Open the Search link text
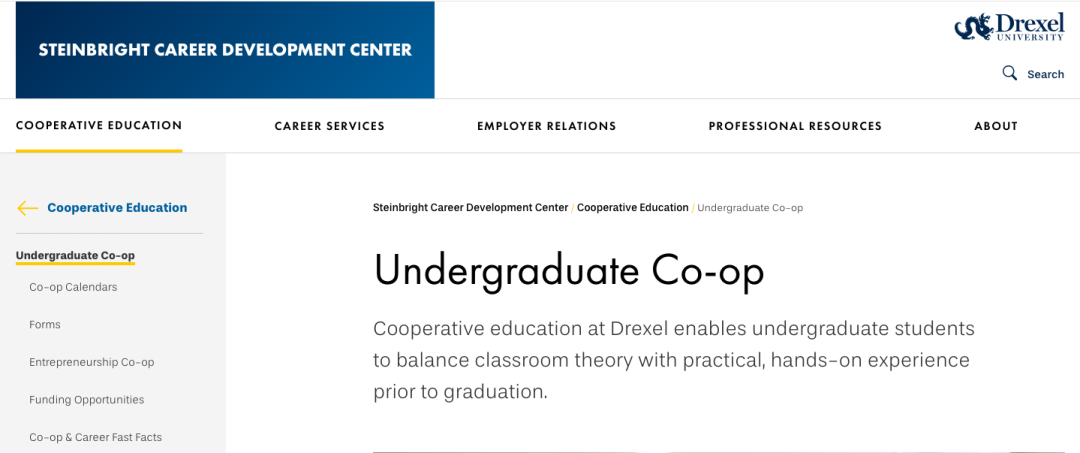 tap(1046, 74)
